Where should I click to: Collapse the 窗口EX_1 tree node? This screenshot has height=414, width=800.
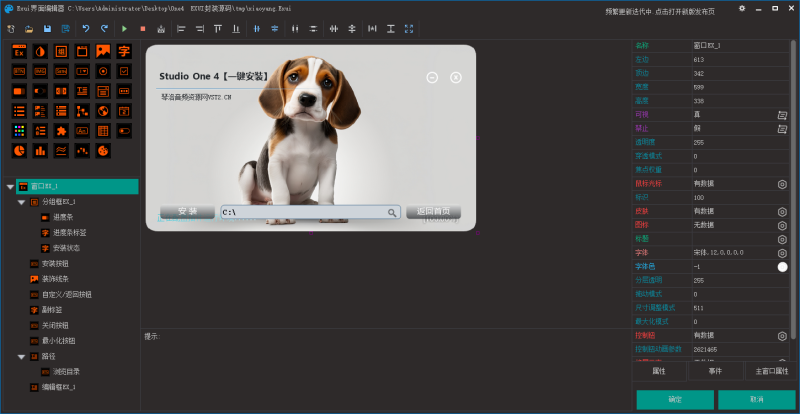click(x=10, y=187)
